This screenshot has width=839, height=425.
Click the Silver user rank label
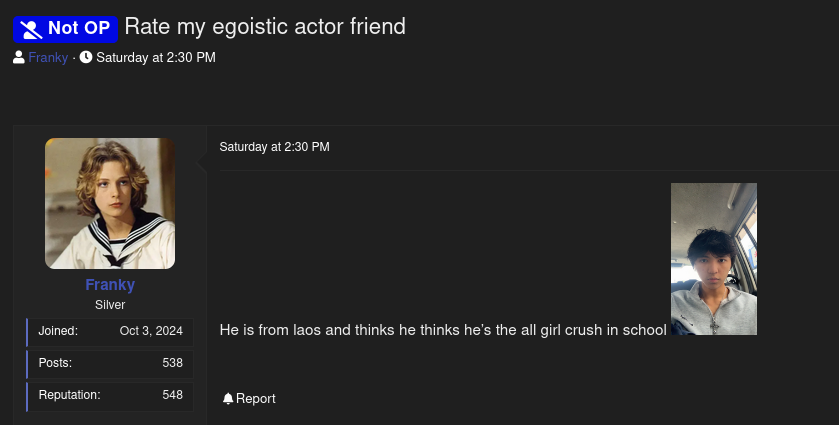[110, 305]
